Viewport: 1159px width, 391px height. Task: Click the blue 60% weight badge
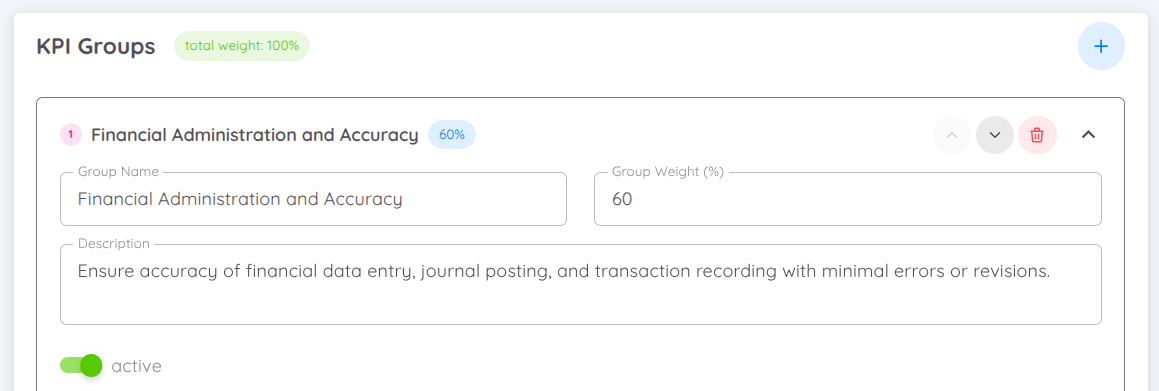[x=452, y=135]
